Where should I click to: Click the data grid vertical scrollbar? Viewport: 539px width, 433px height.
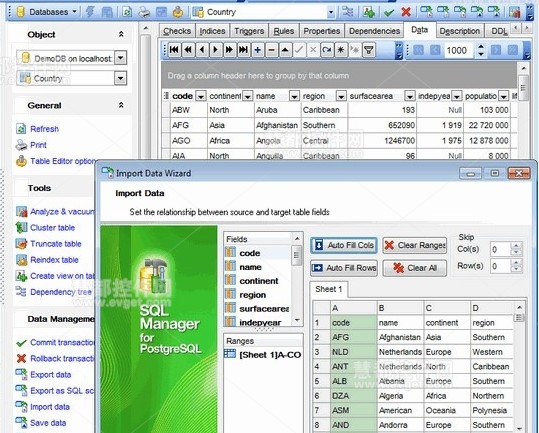pos(524,89)
